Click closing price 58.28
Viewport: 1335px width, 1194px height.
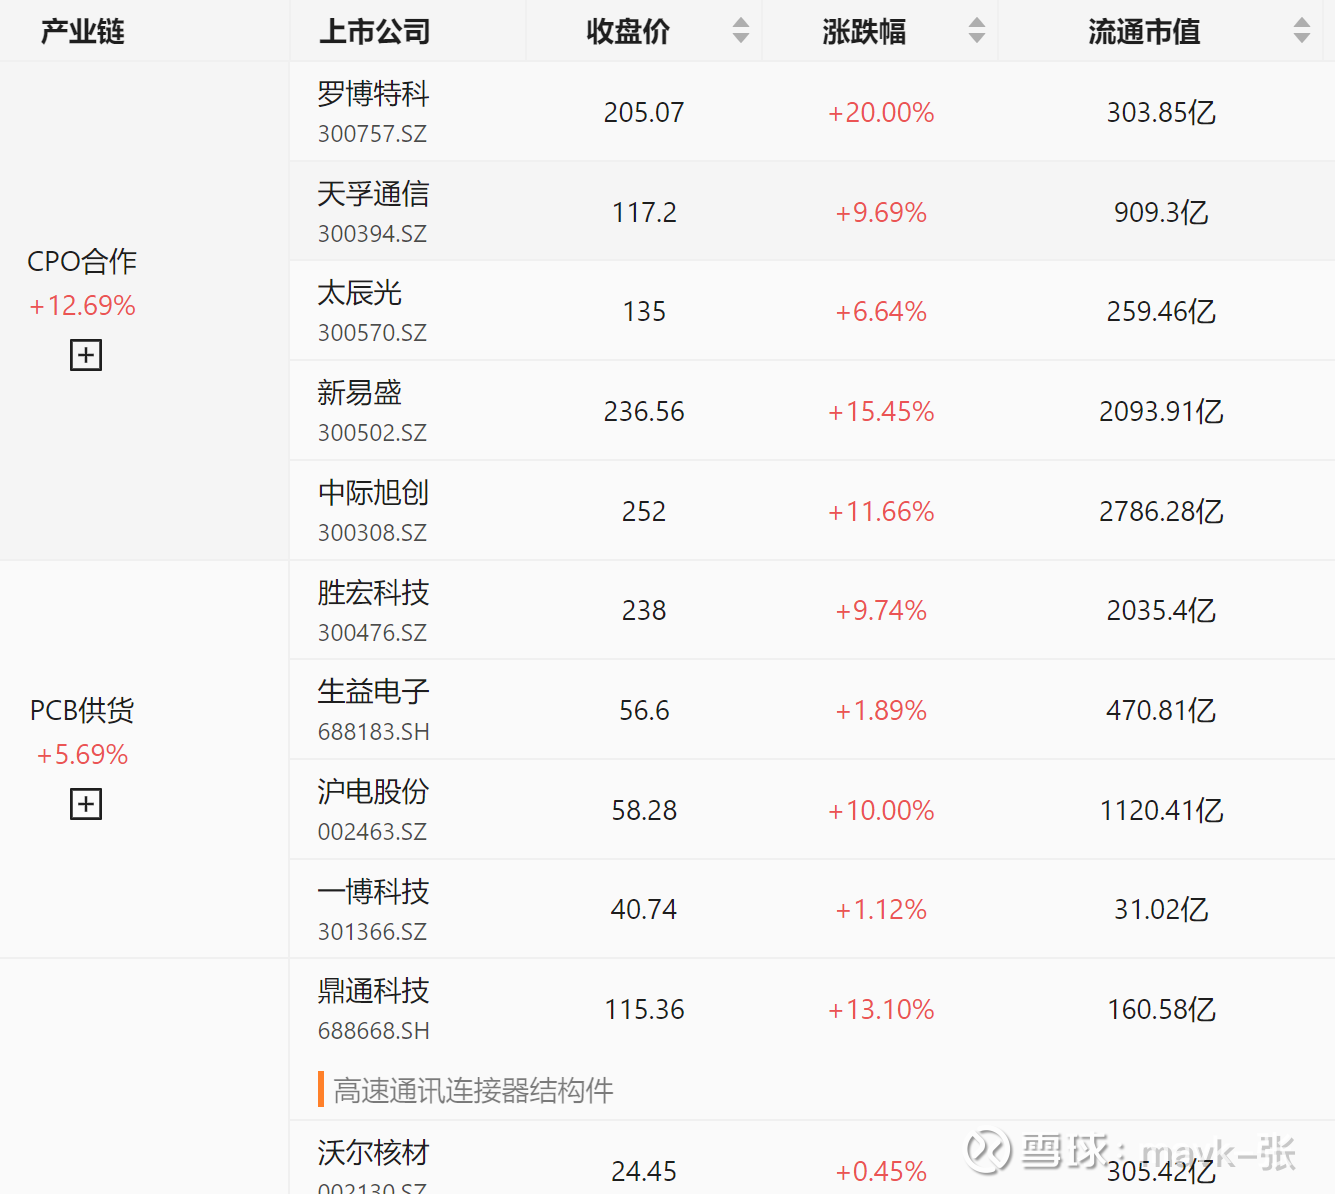coord(644,811)
